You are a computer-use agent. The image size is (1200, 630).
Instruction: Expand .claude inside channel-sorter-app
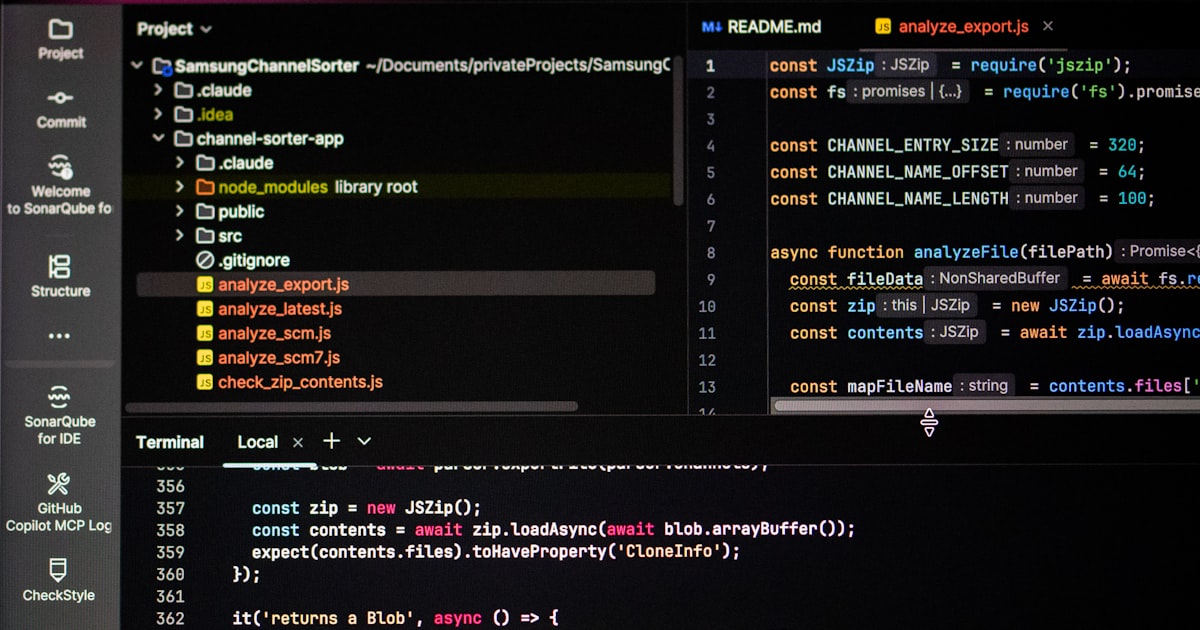180,163
